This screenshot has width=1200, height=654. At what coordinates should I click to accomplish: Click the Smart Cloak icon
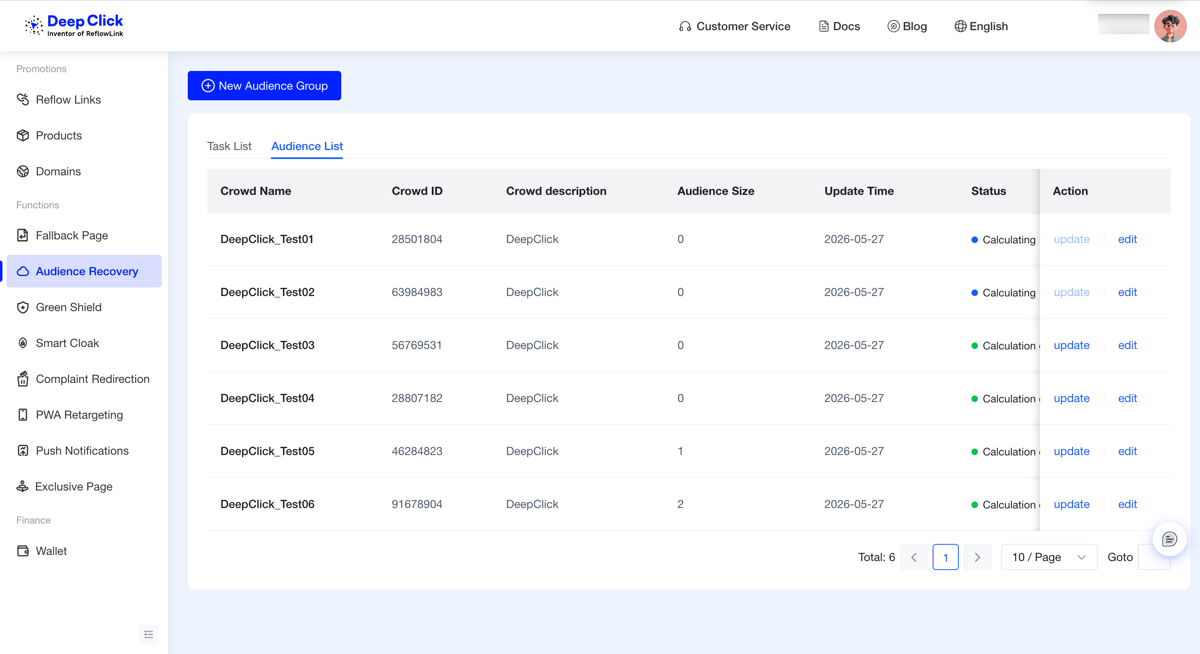[23, 343]
